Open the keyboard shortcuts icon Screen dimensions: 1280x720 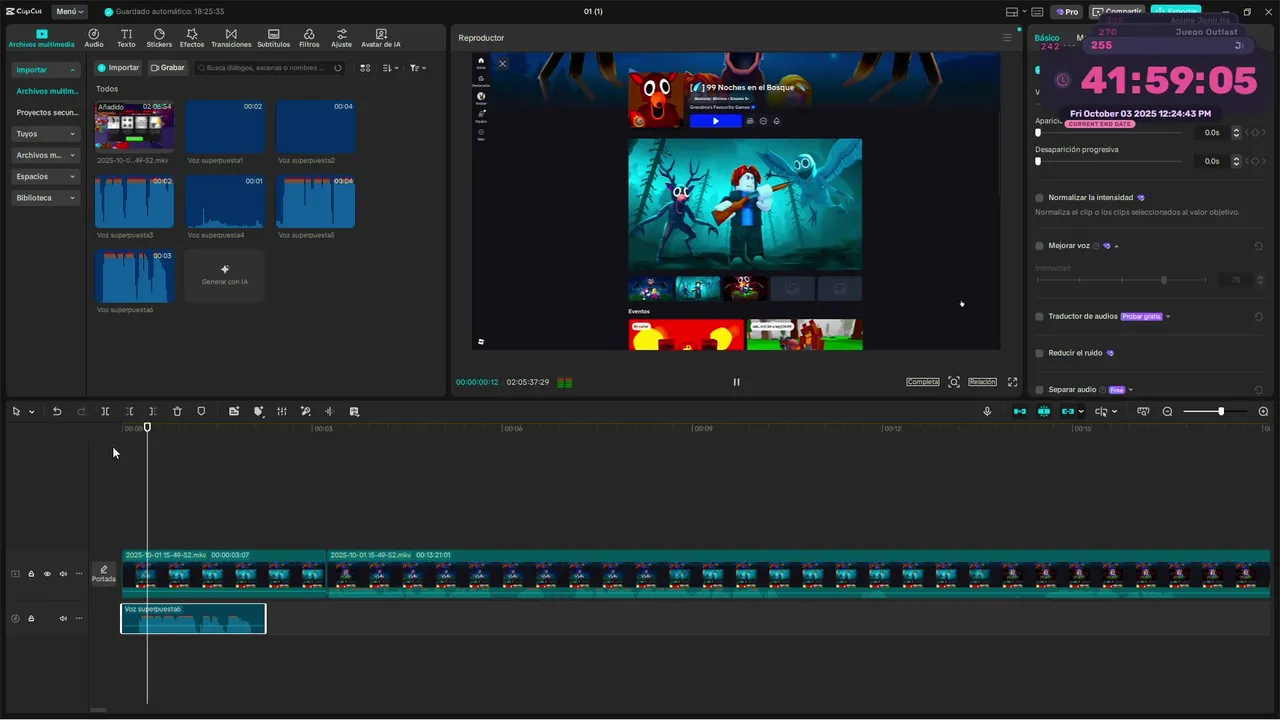[1037, 12]
